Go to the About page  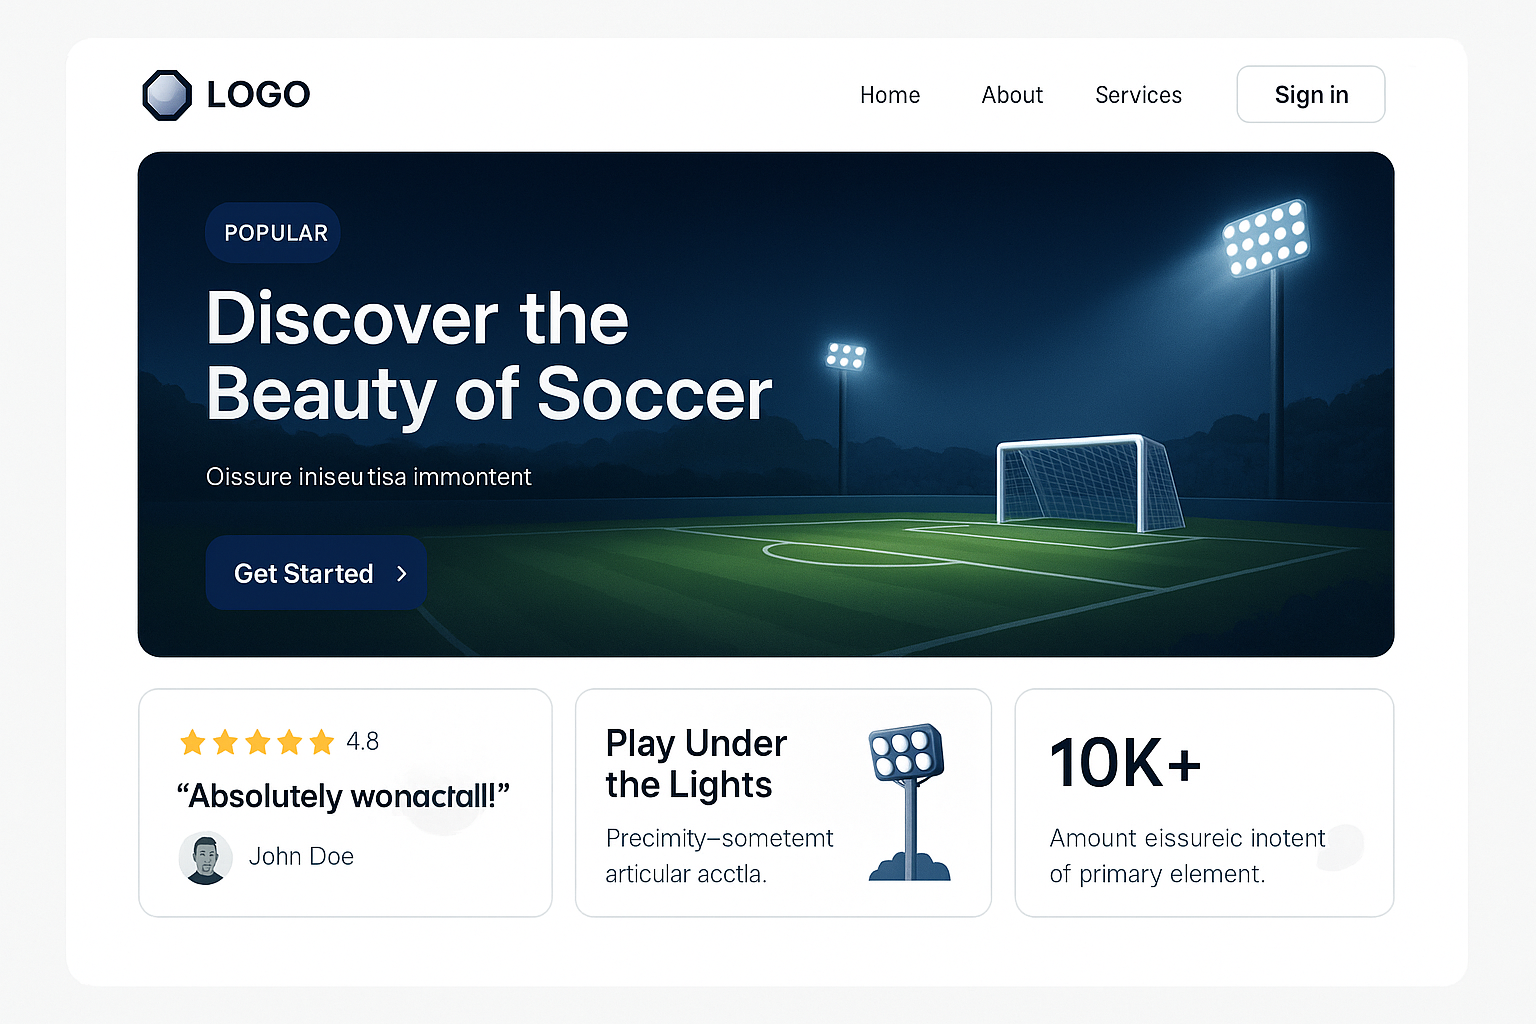[1012, 95]
